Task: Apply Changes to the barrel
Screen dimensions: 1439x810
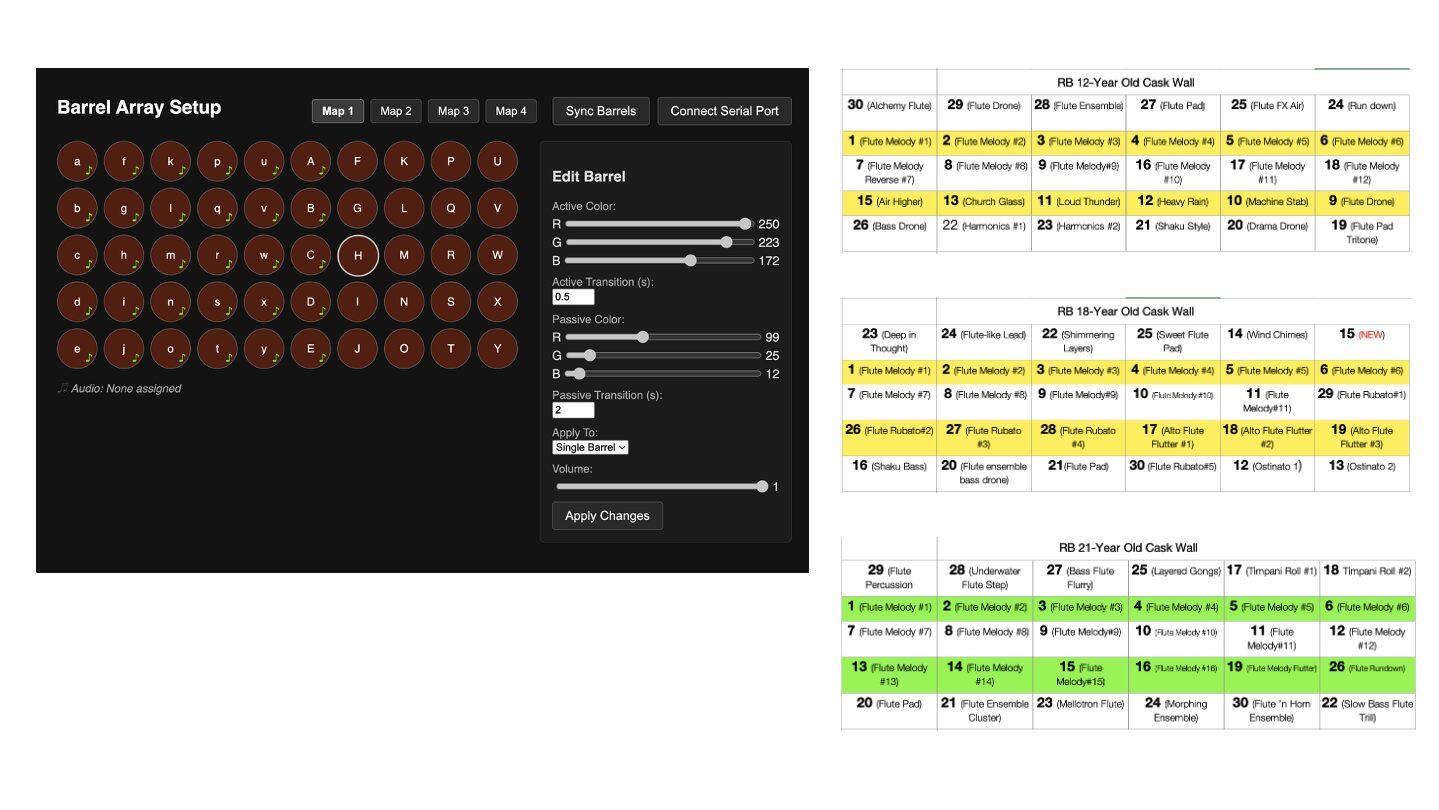Action: 607,516
